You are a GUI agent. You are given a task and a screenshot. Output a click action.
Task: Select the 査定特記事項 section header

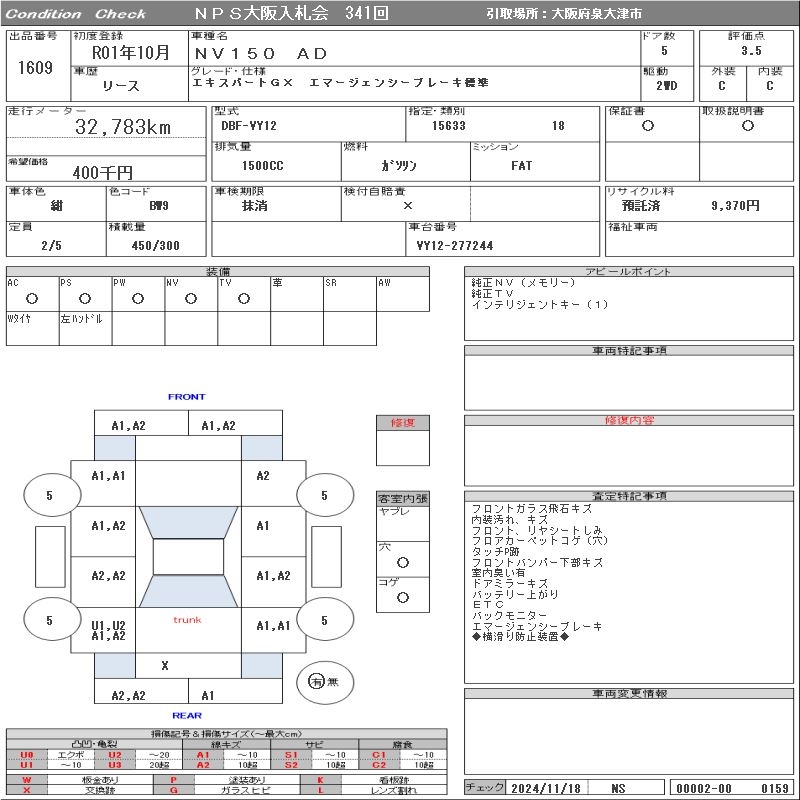tap(629, 496)
